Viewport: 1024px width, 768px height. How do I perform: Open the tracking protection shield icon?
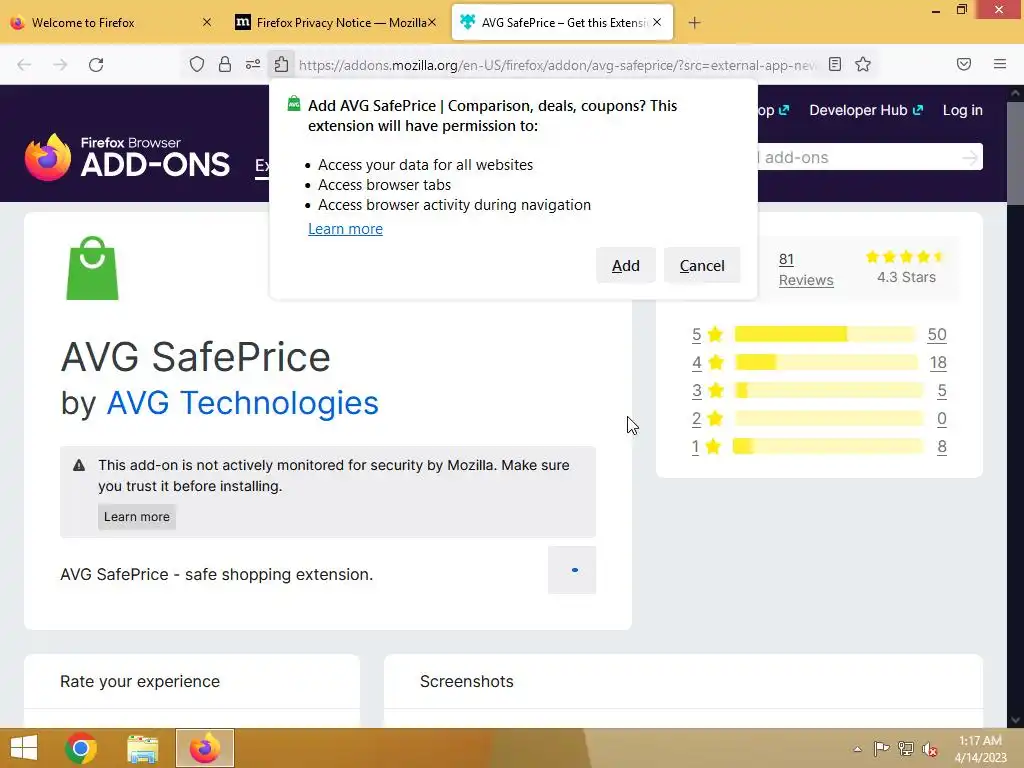[x=197, y=64]
